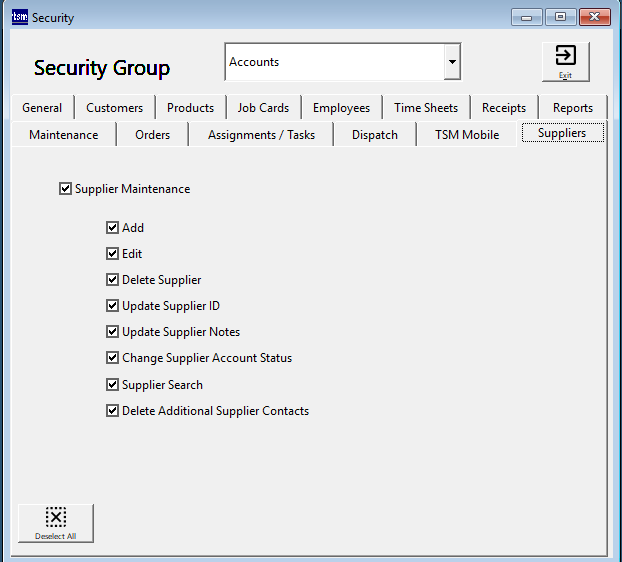This screenshot has width=622, height=562.
Task: Open the Customers tab
Action: pos(114,108)
